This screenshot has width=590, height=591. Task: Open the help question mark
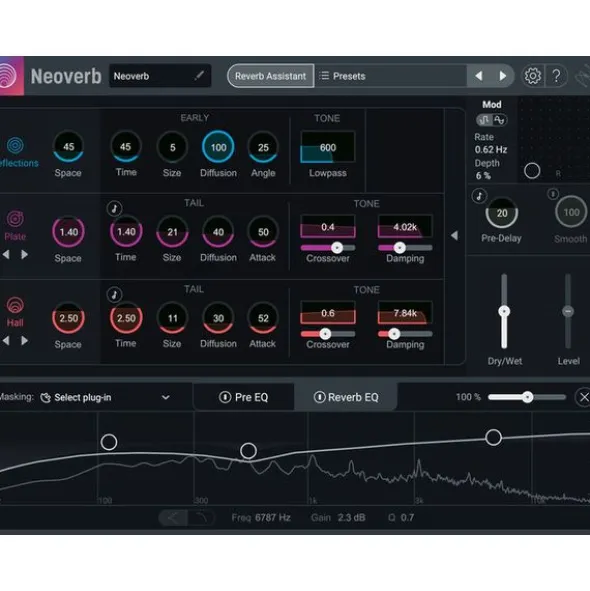(x=556, y=76)
